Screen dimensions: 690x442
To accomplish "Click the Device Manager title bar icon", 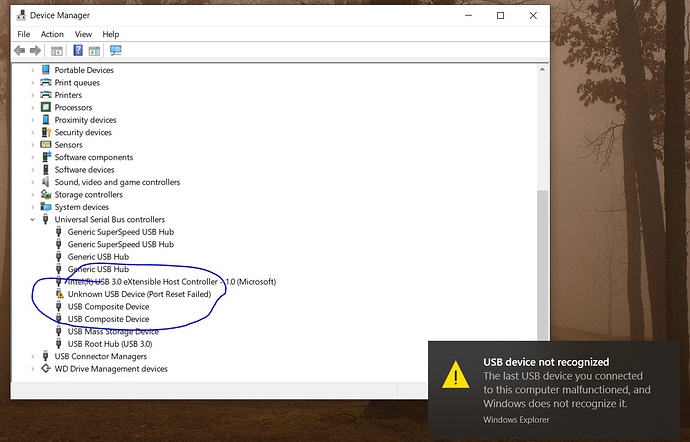I will pyautogui.click(x=21, y=15).
